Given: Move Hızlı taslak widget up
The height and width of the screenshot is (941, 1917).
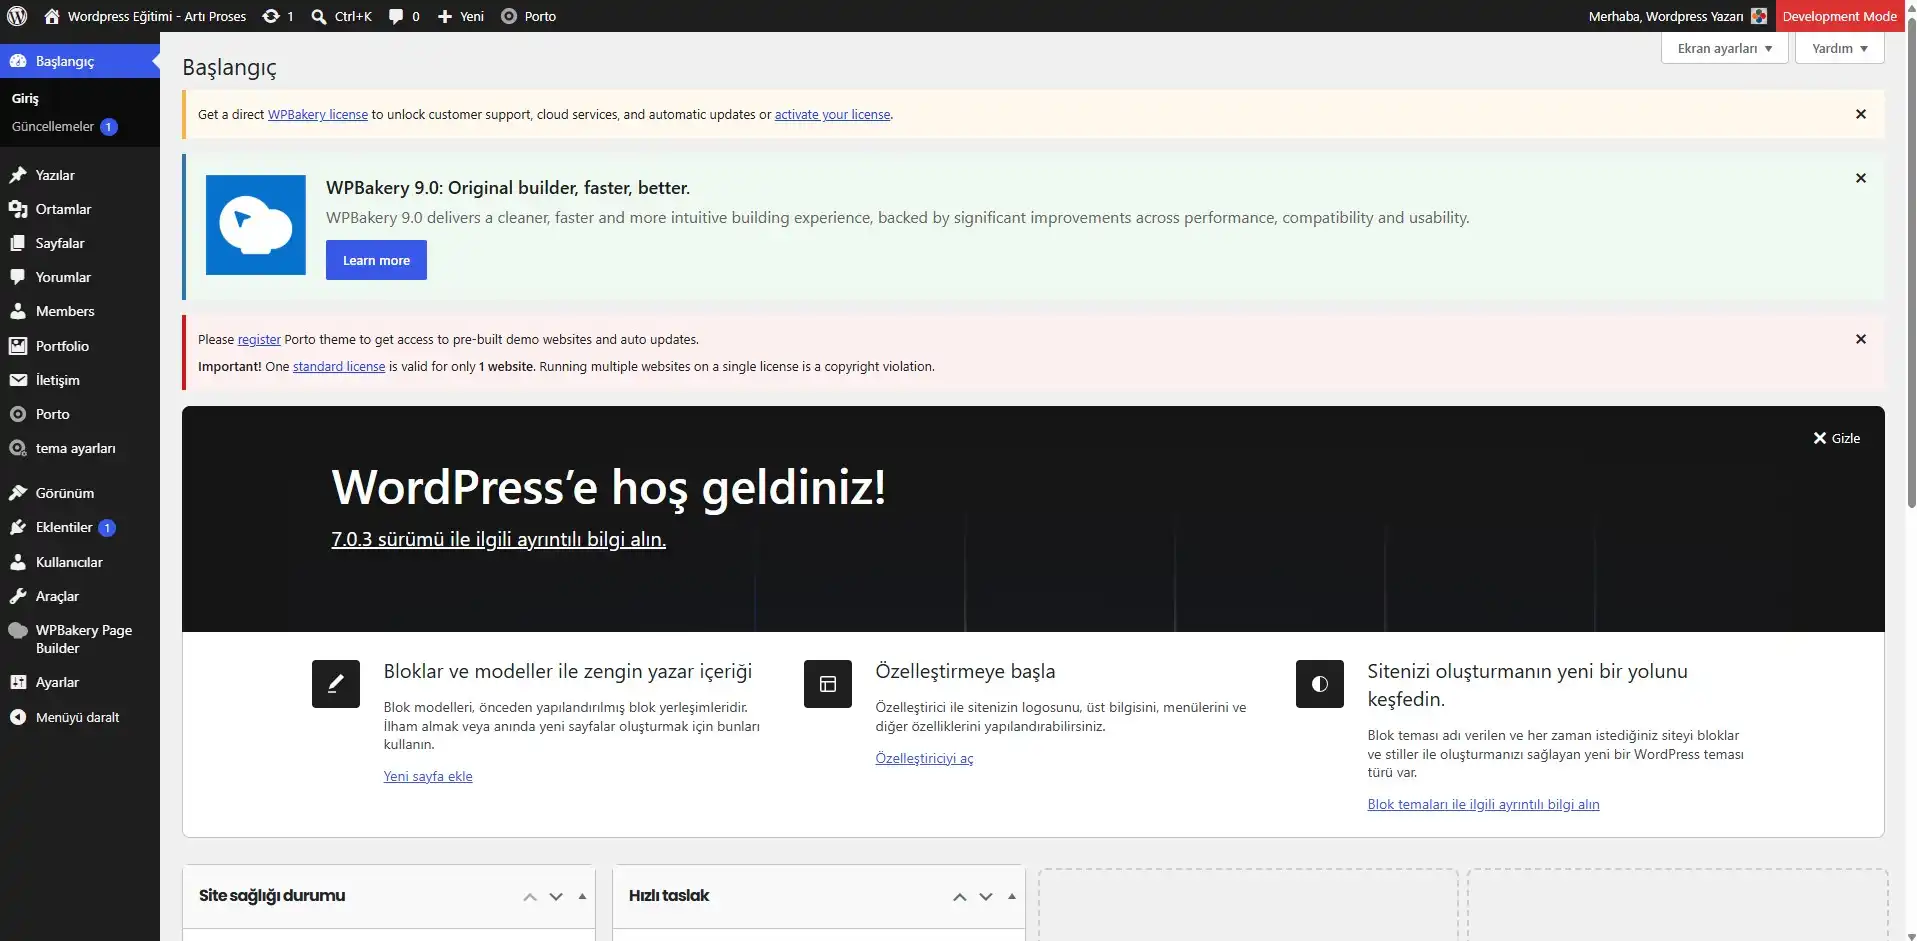Looking at the screenshot, I should click(960, 897).
